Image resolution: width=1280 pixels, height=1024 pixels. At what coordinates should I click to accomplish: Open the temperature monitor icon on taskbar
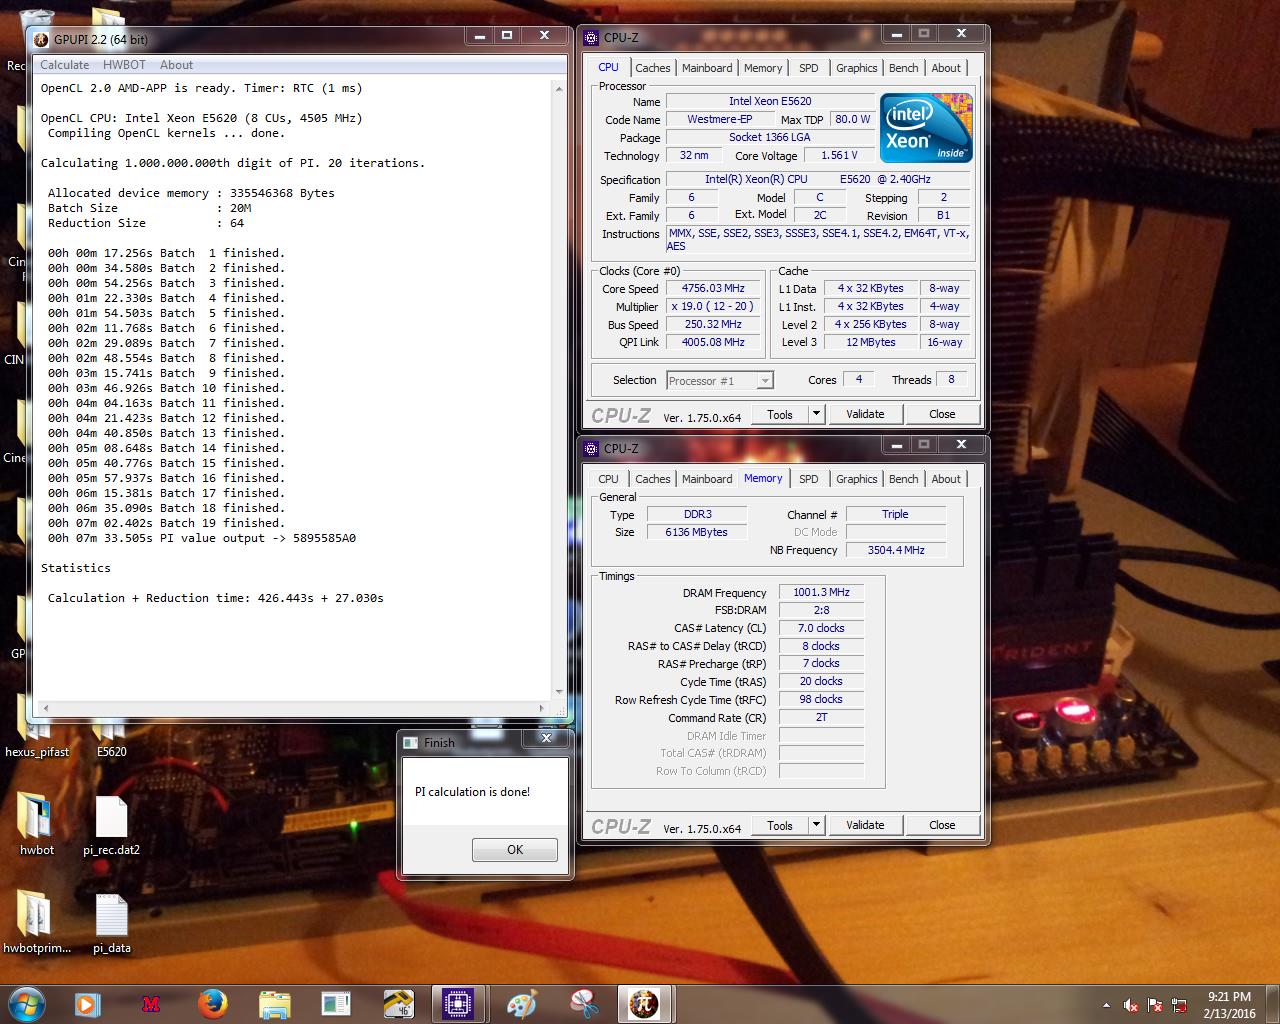pyautogui.click(x=398, y=1003)
